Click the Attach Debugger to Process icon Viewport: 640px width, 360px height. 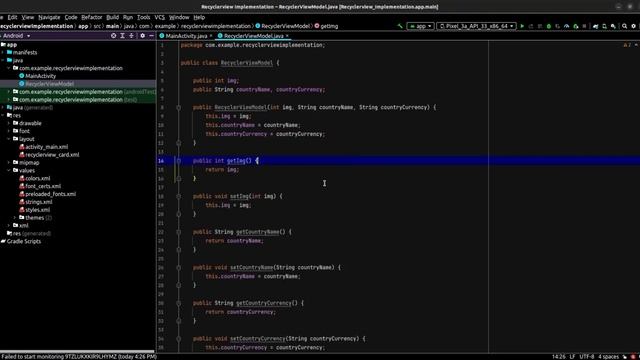point(576,26)
